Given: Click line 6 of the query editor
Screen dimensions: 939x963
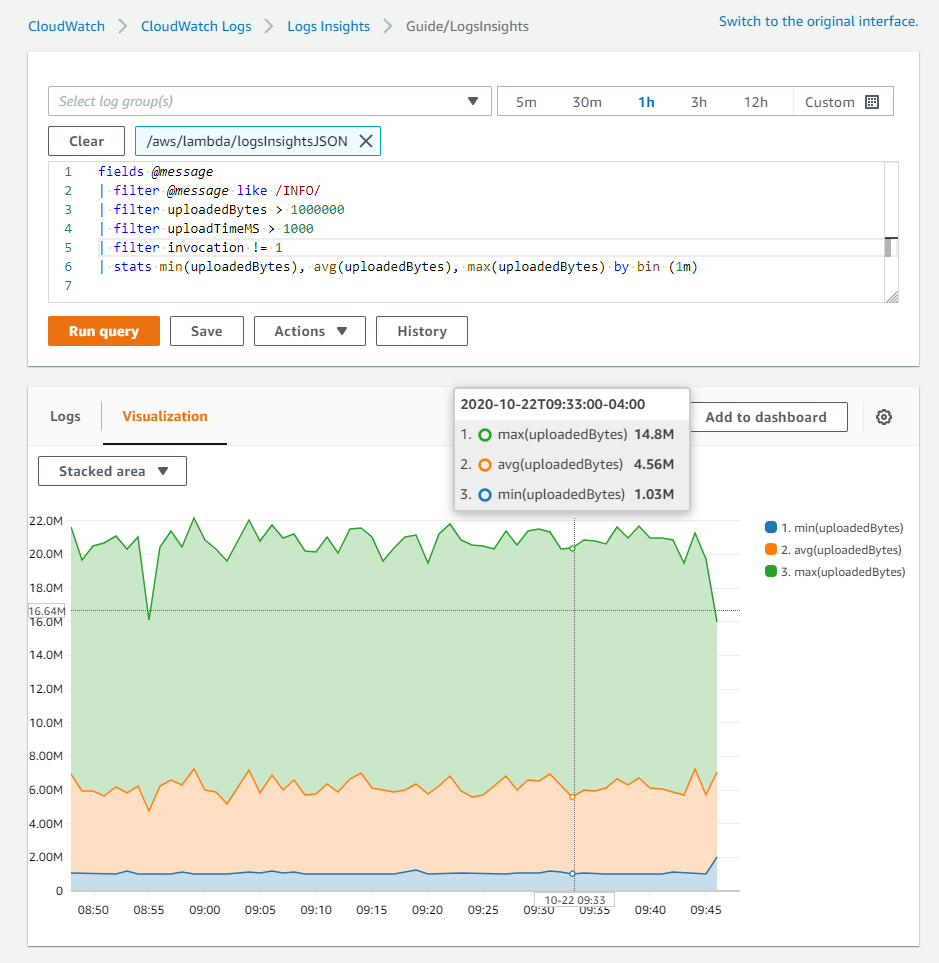Looking at the screenshot, I should (400, 266).
